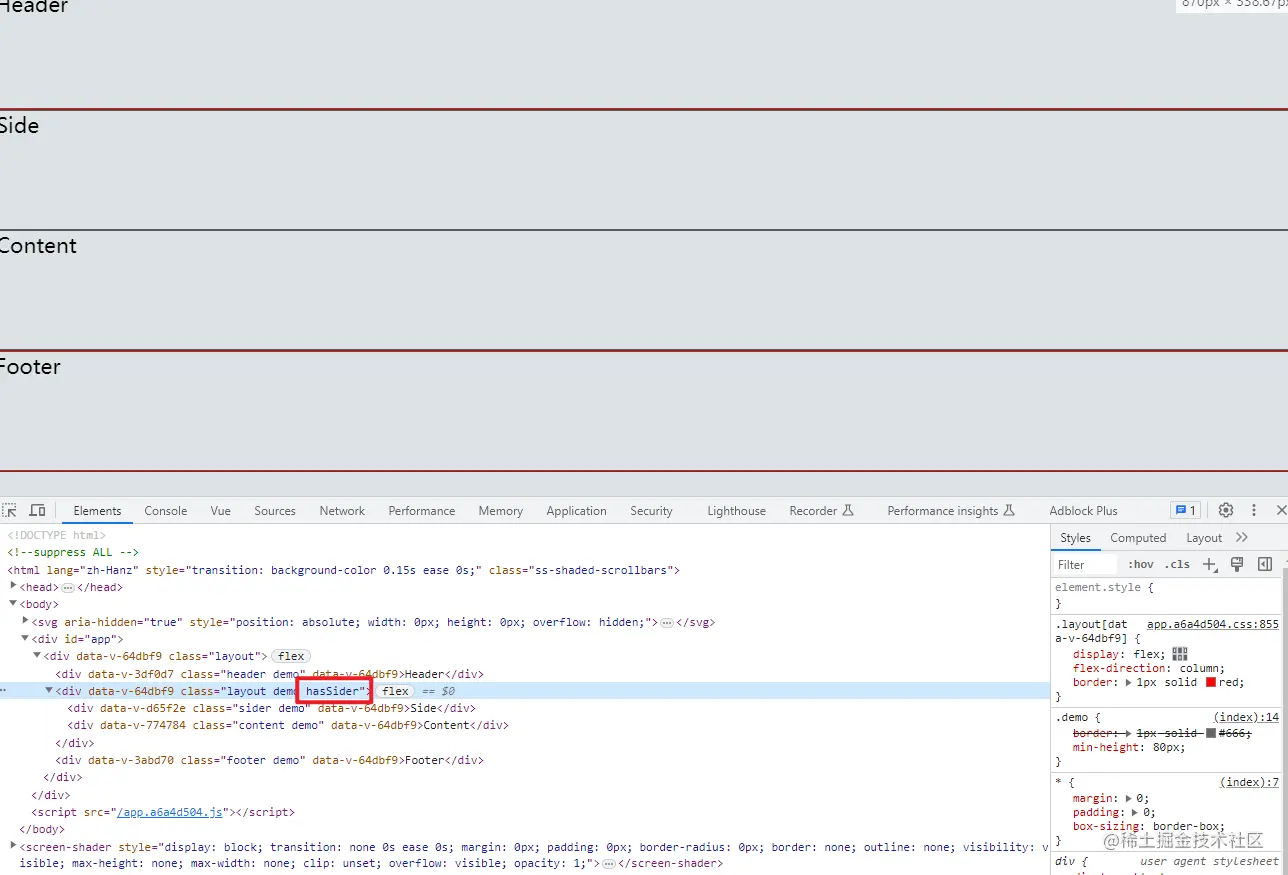
Task: Collapse the layout demo hasSider div node
Action: (49, 691)
